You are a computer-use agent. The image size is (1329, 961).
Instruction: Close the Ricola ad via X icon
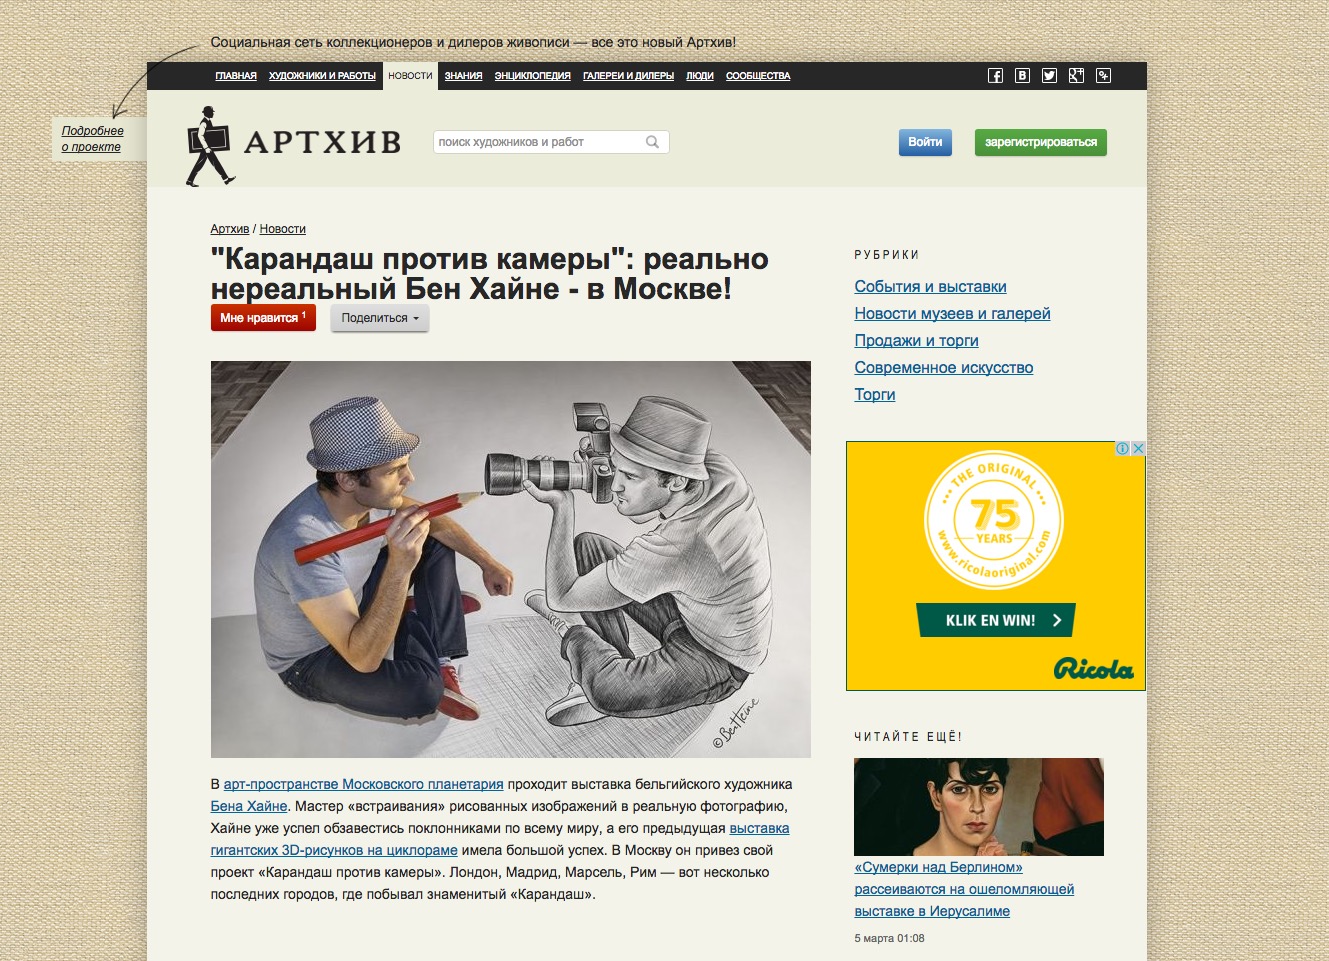click(x=1138, y=449)
